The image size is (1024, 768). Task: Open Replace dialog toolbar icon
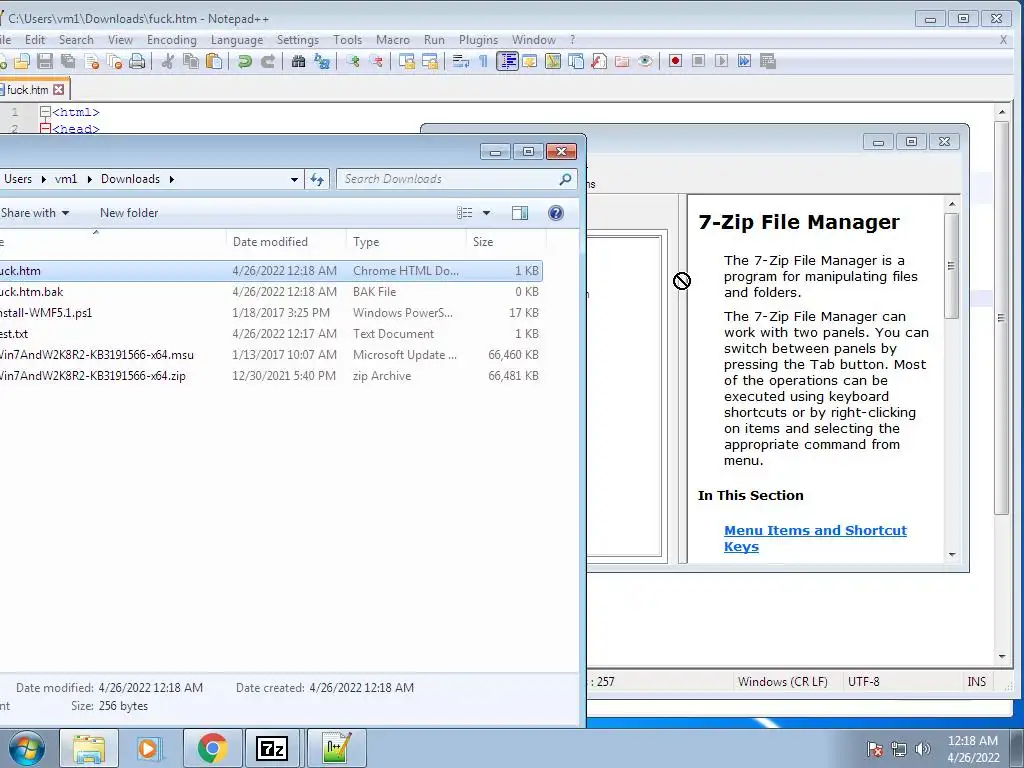pyautogui.click(x=321, y=61)
